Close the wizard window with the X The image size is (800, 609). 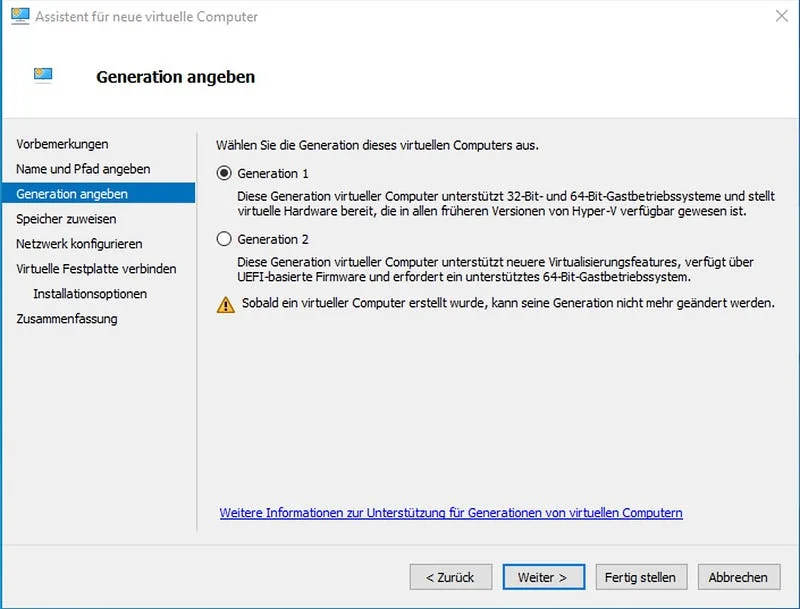click(x=783, y=16)
